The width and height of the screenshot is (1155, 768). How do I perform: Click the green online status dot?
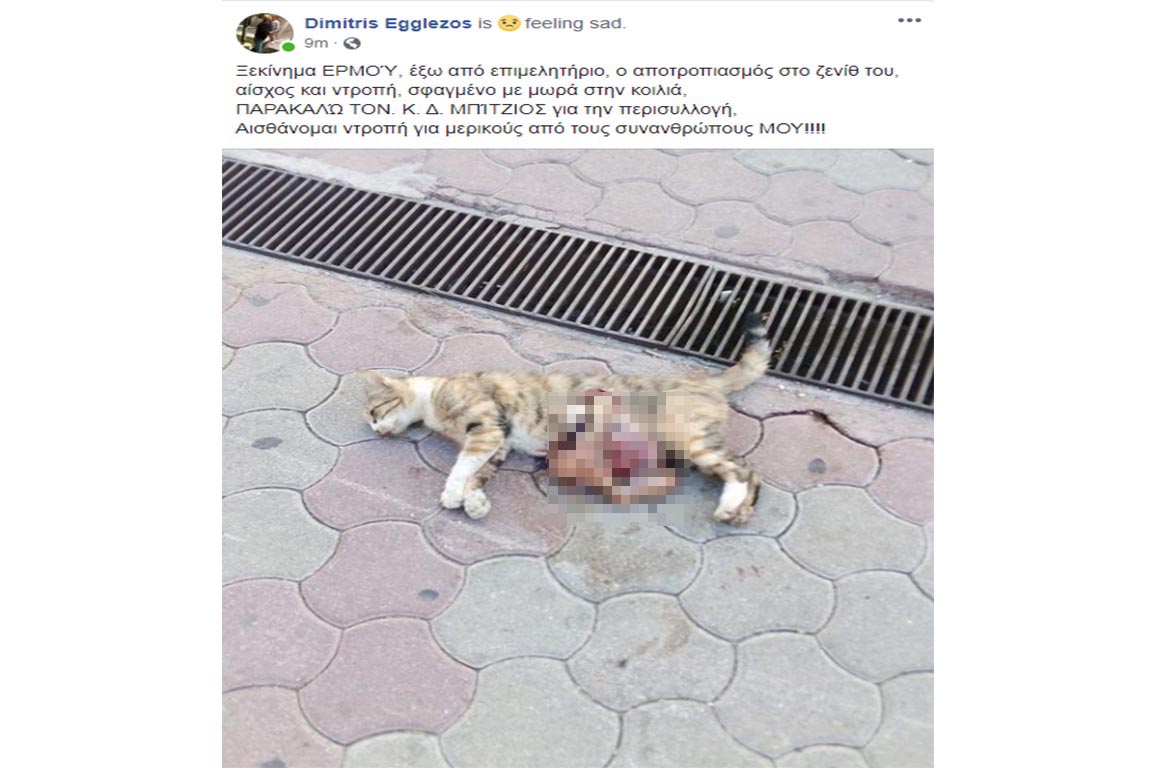coord(289,46)
